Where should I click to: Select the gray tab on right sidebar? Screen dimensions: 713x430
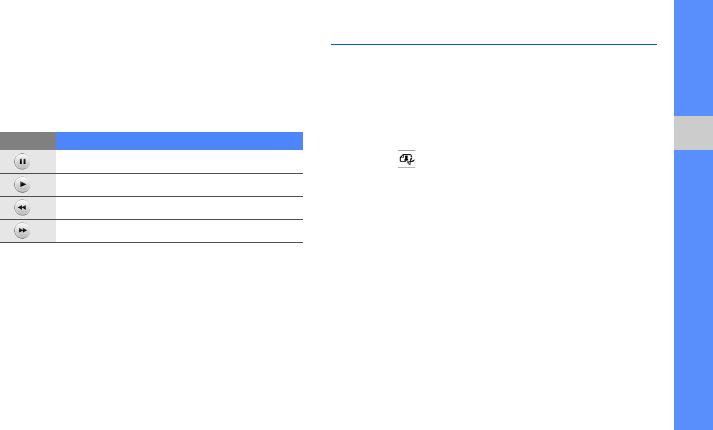point(693,130)
